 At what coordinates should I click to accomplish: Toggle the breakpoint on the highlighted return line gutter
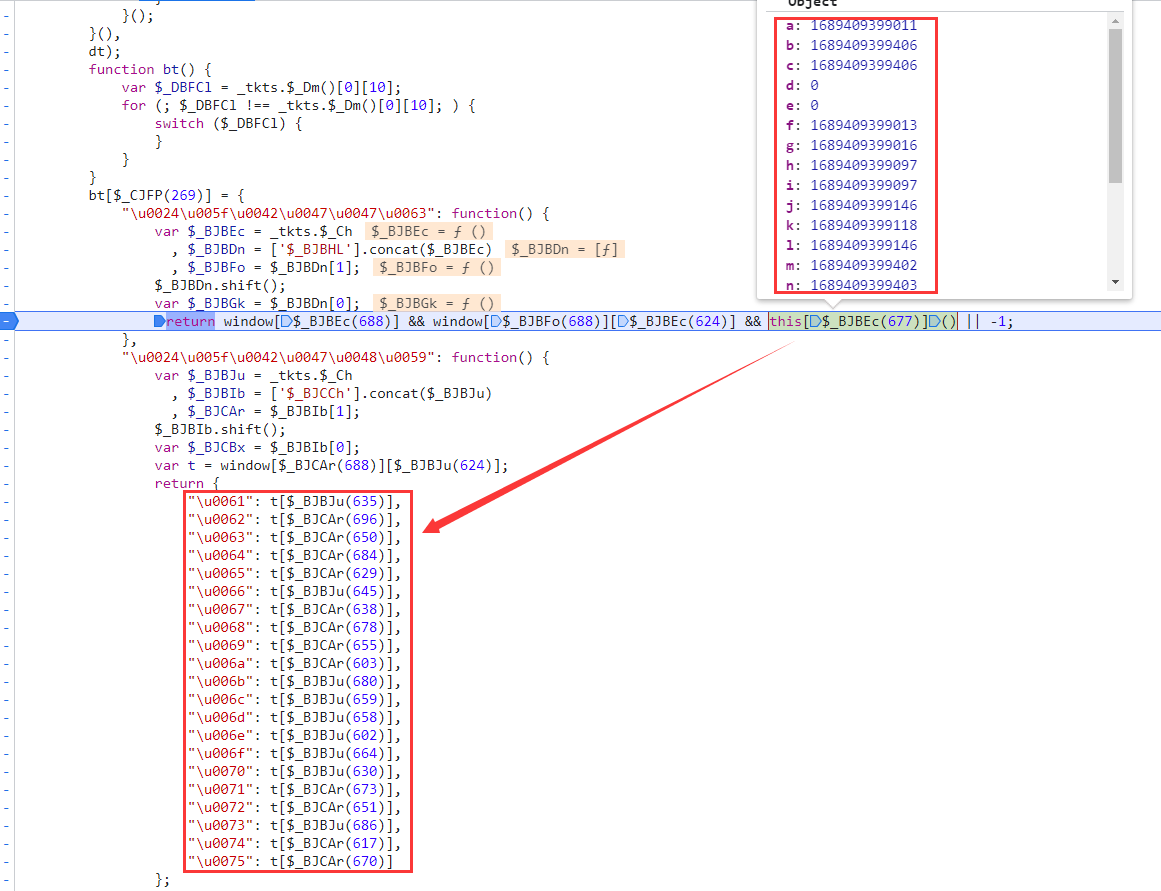coord(8,321)
